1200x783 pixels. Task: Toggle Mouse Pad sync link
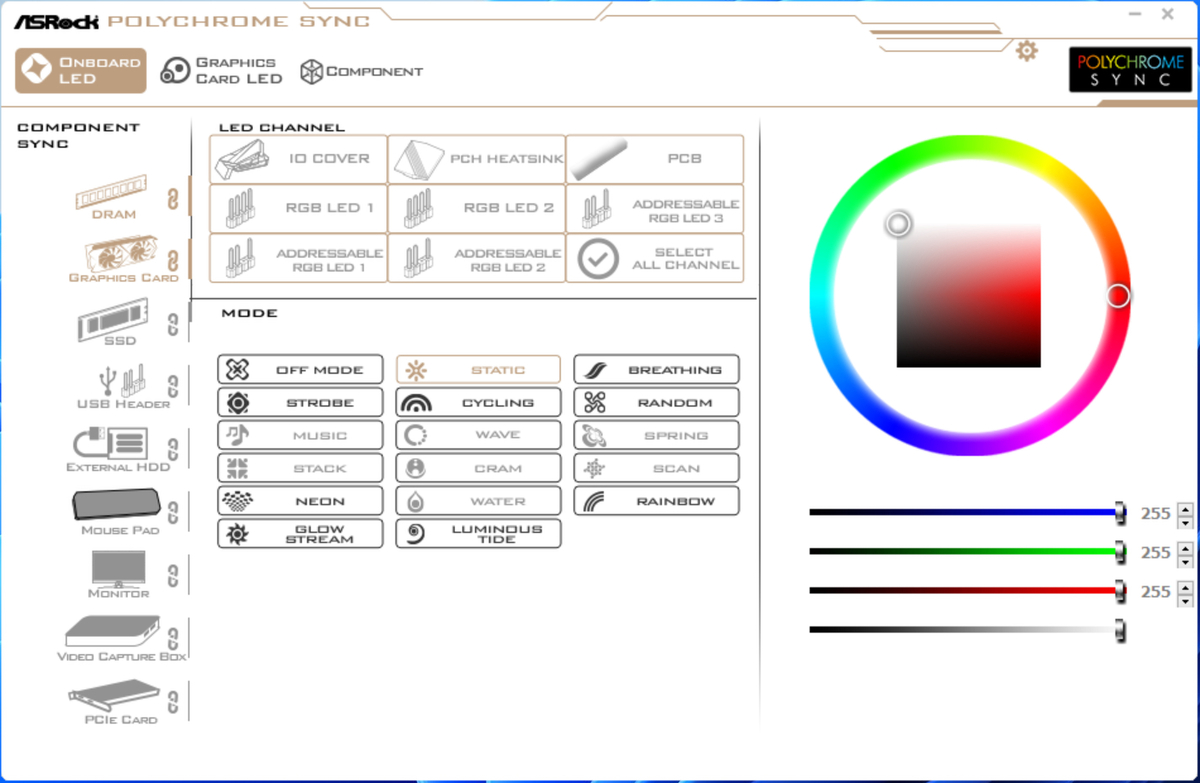pyautogui.click(x=172, y=513)
